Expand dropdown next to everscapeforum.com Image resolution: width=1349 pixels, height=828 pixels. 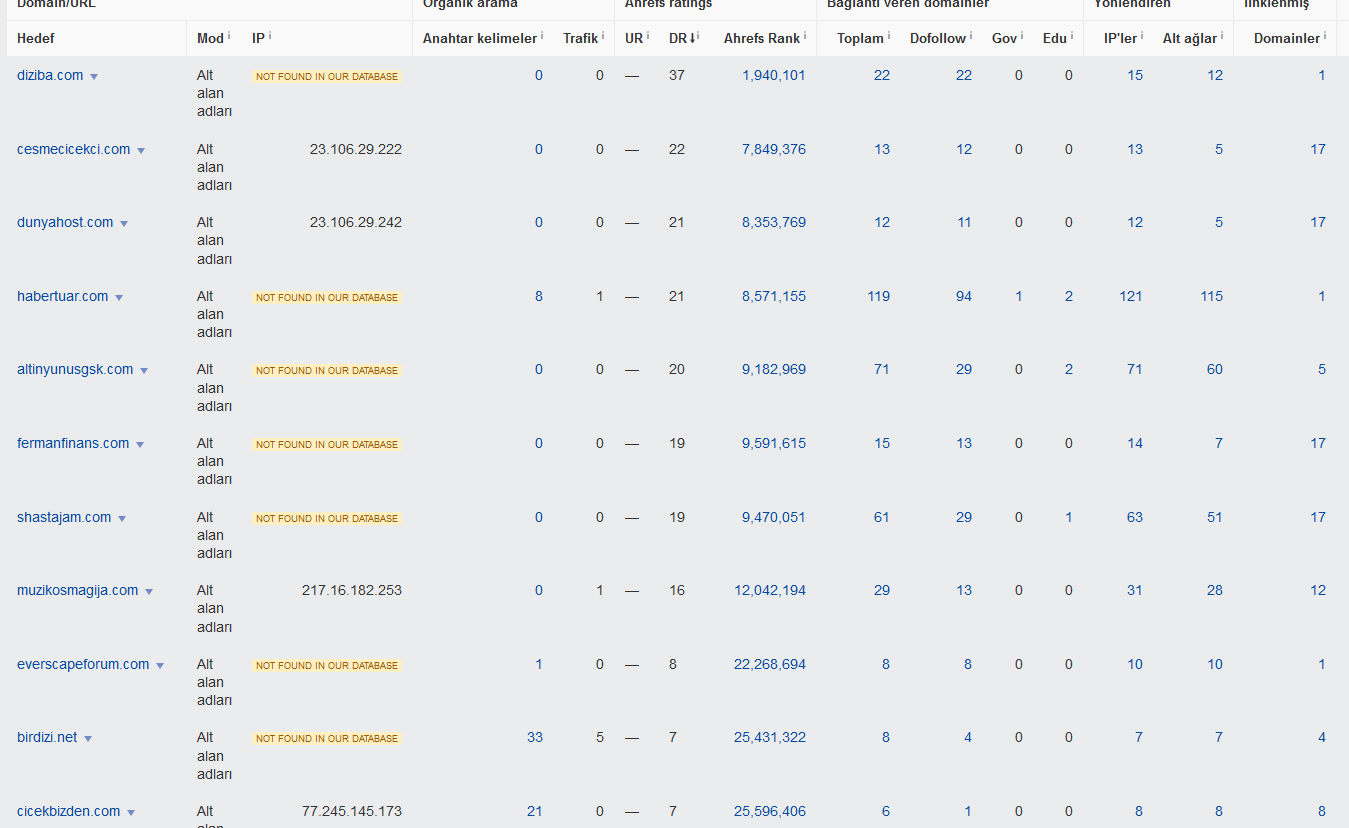pyautogui.click(x=160, y=666)
